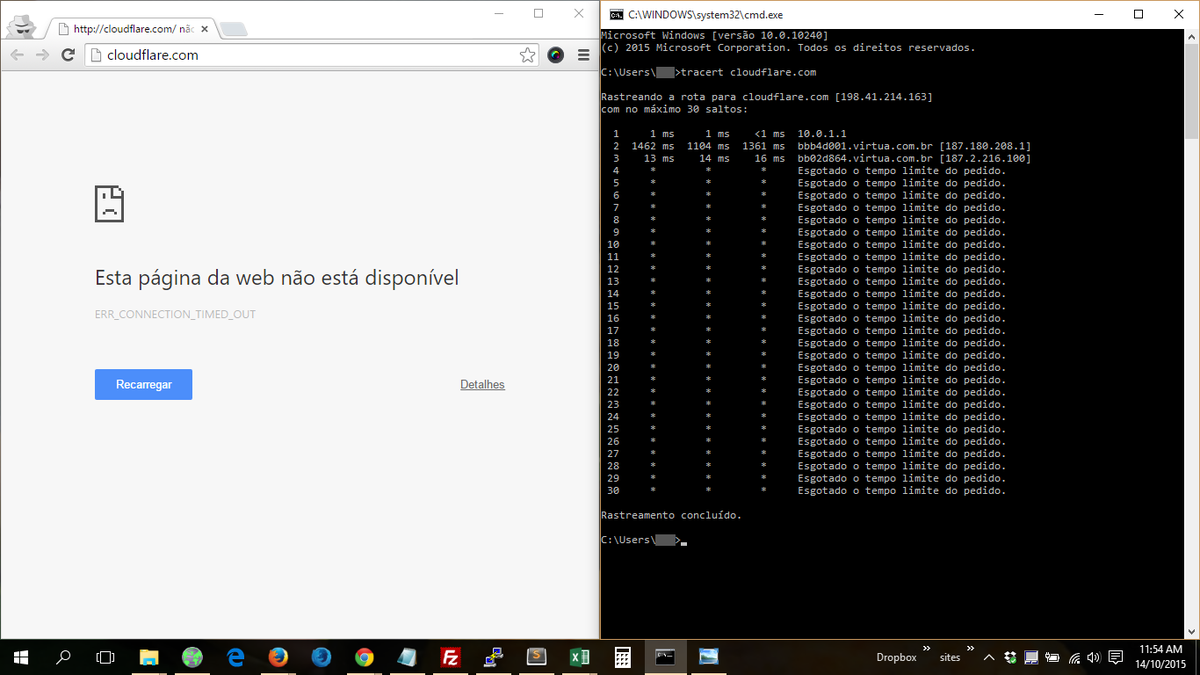Image resolution: width=1200 pixels, height=675 pixels.
Task: Click the cmd.exe title bar icon
Action: (x=617, y=14)
